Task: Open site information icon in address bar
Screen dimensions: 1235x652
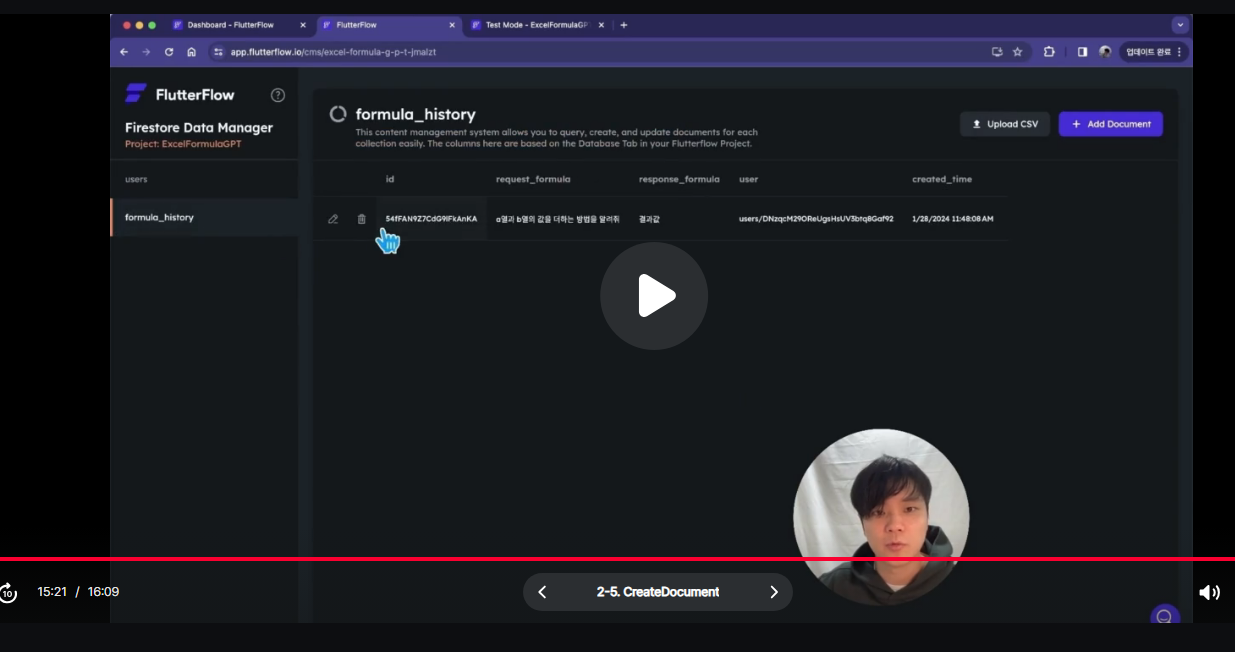Action: pos(219,52)
